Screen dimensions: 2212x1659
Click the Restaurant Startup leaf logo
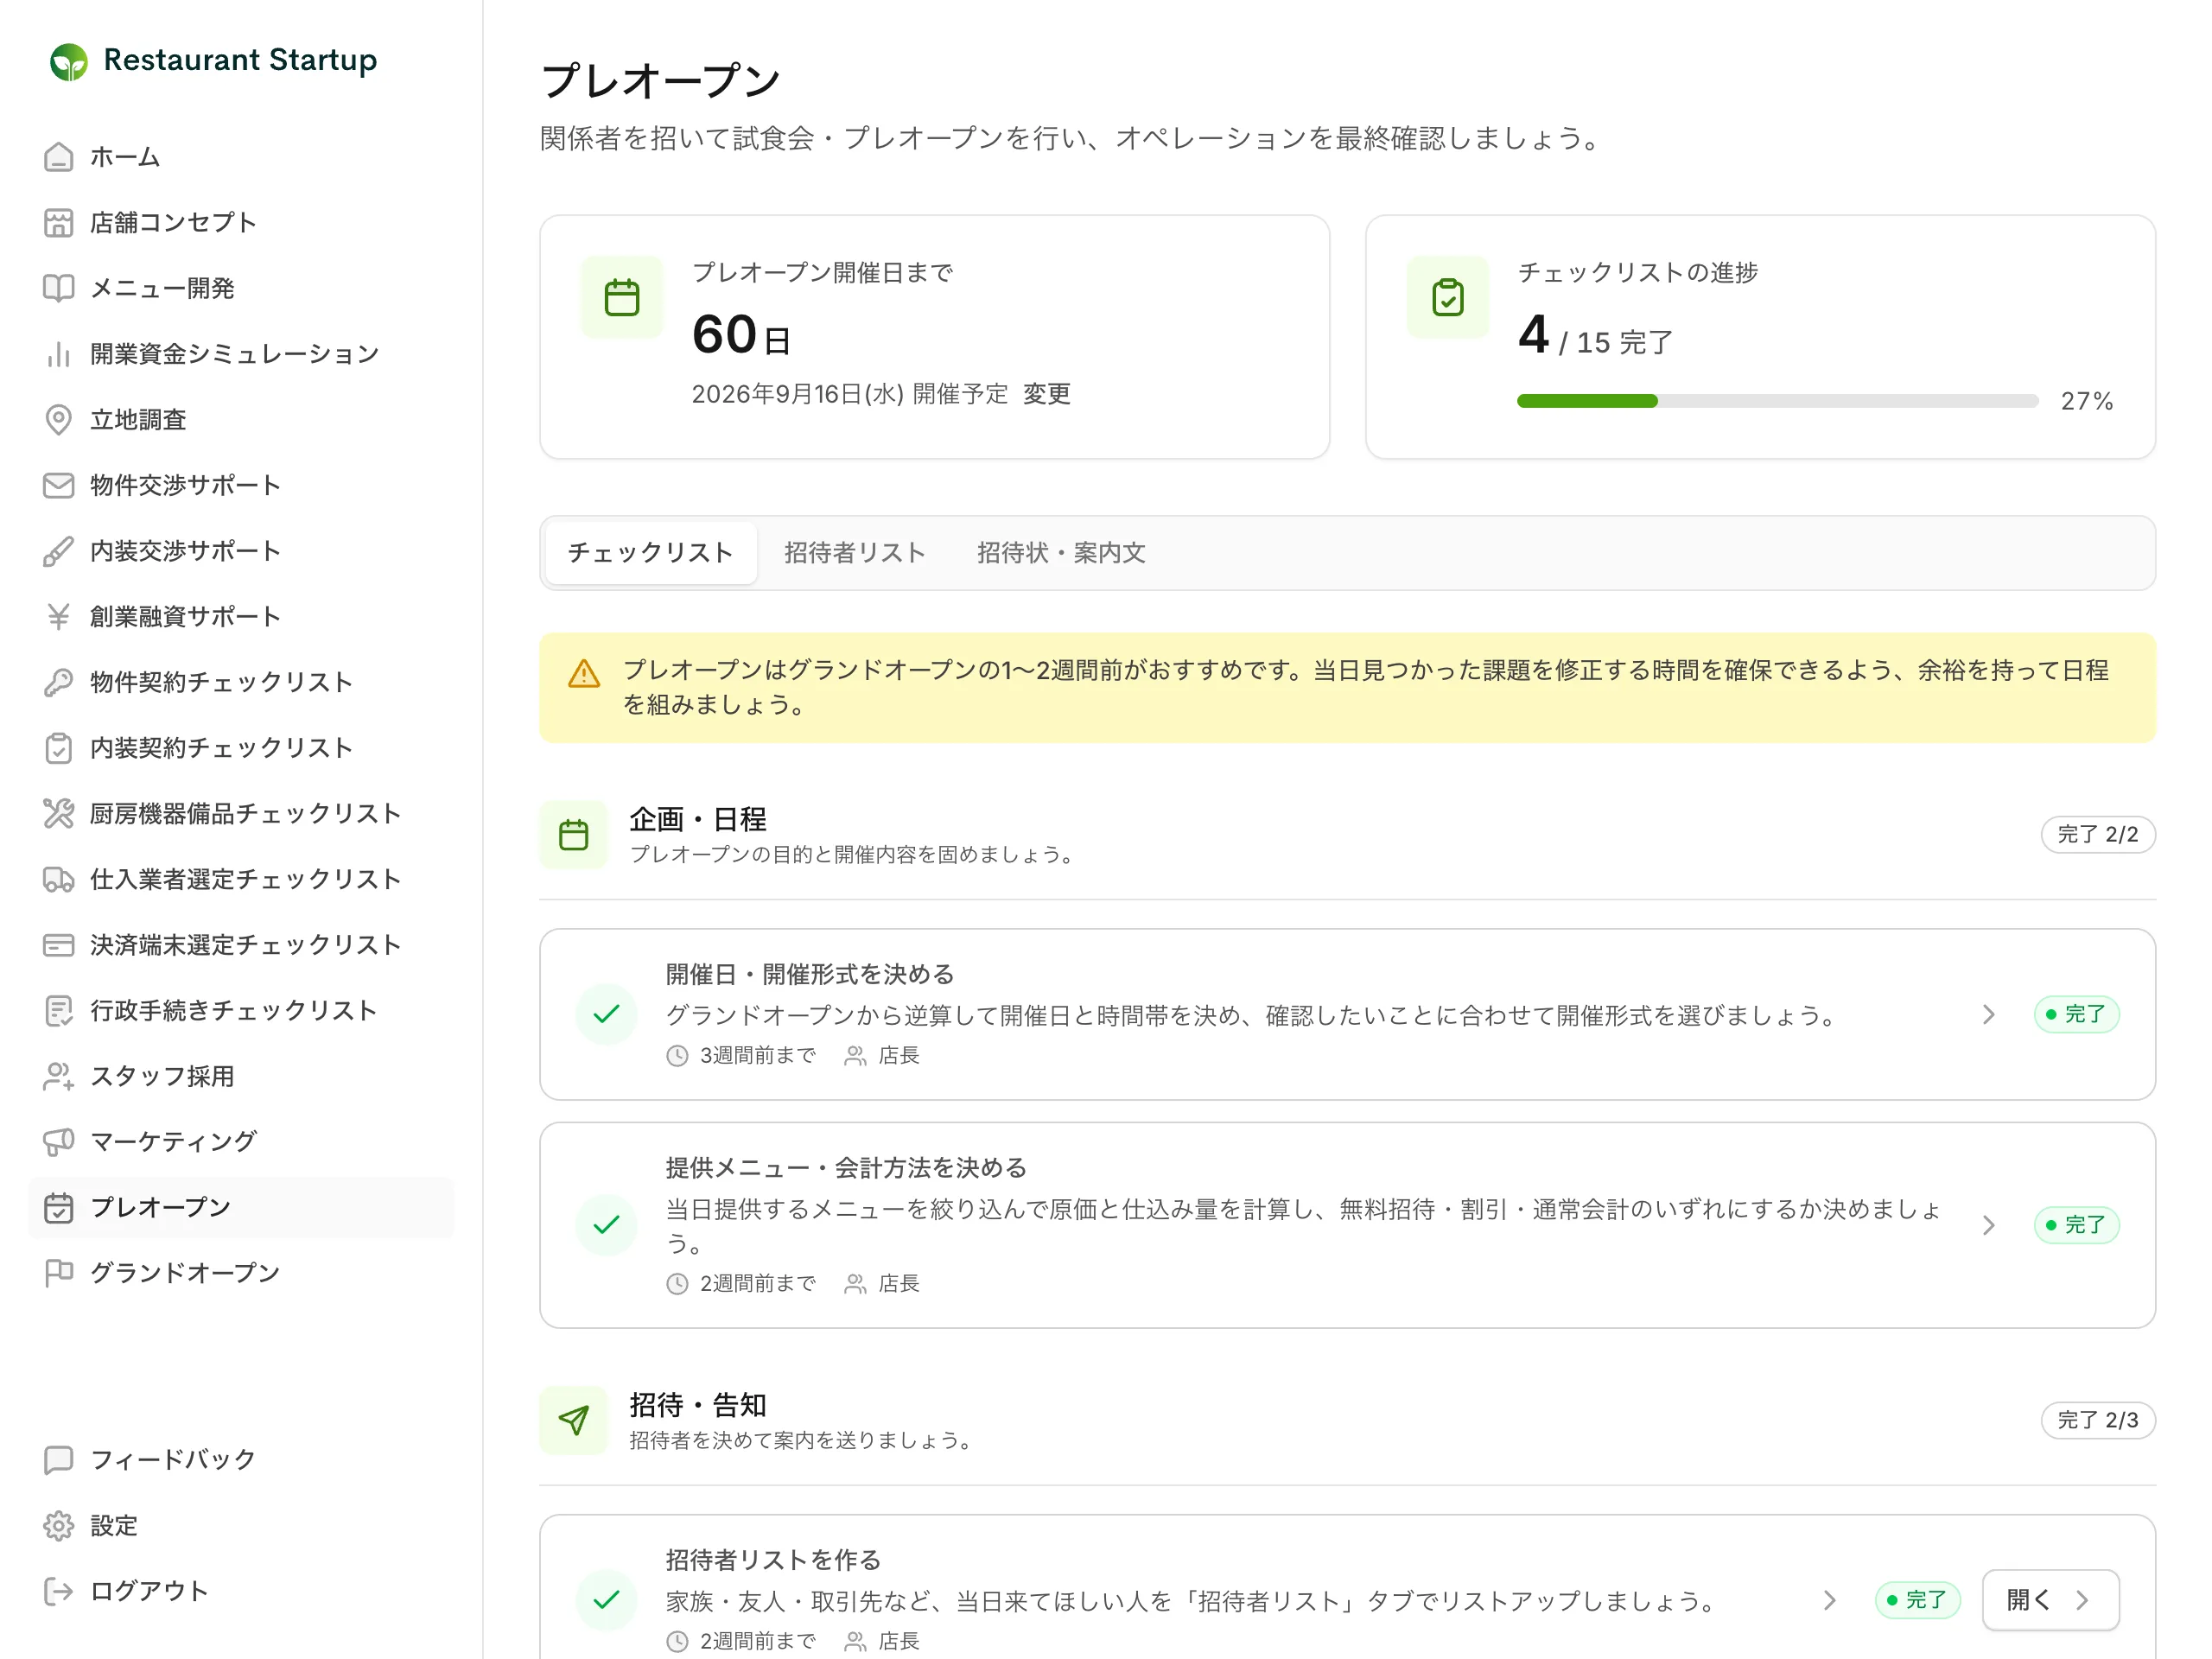point(69,61)
